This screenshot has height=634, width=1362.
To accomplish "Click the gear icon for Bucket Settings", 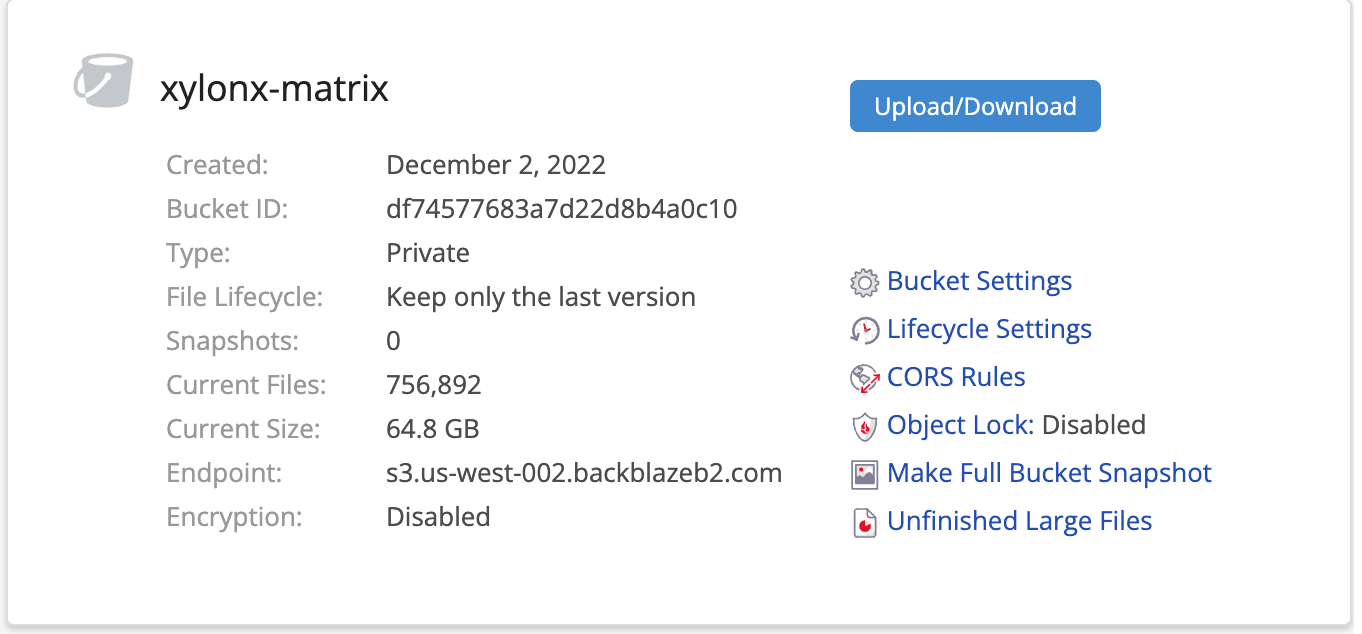I will [864, 282].
